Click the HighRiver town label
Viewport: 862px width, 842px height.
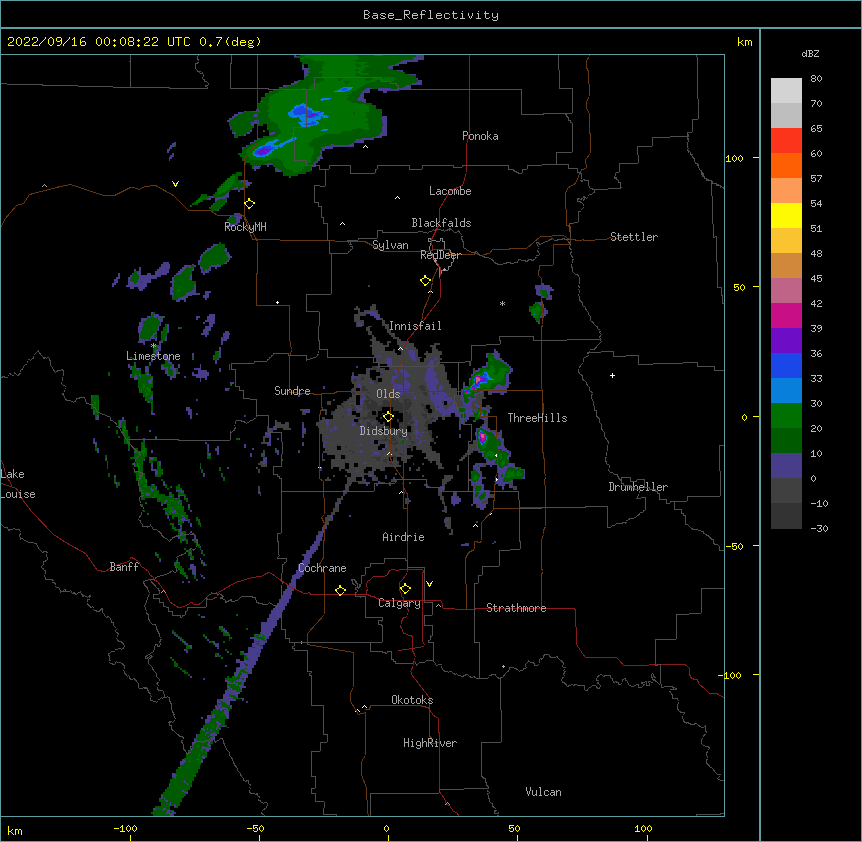430,743
